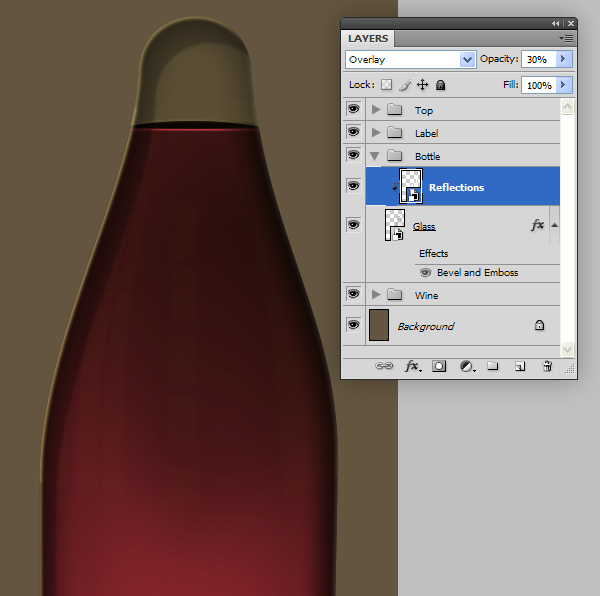Screen dimensions: 600x596
Task: Click the lock transparent pixels icon
Action: point(386,85)
